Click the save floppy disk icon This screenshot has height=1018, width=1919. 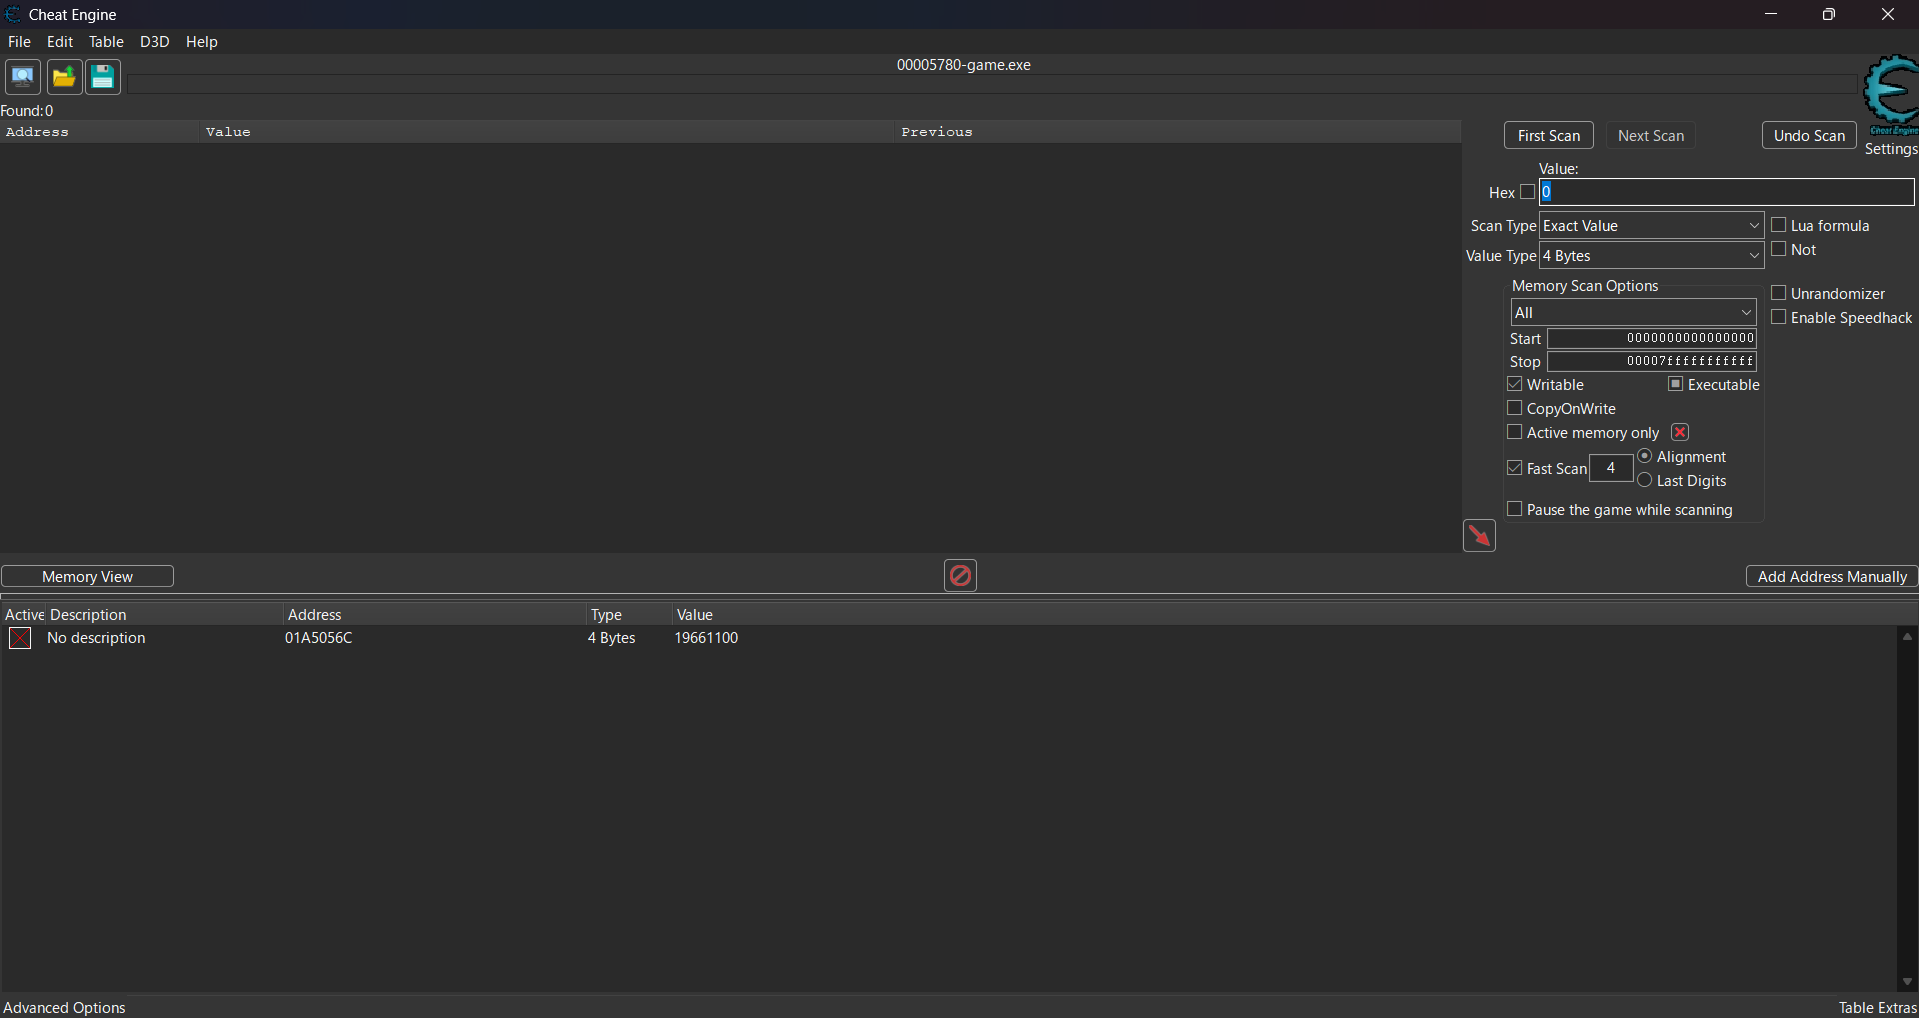click(x=103, y=77)
